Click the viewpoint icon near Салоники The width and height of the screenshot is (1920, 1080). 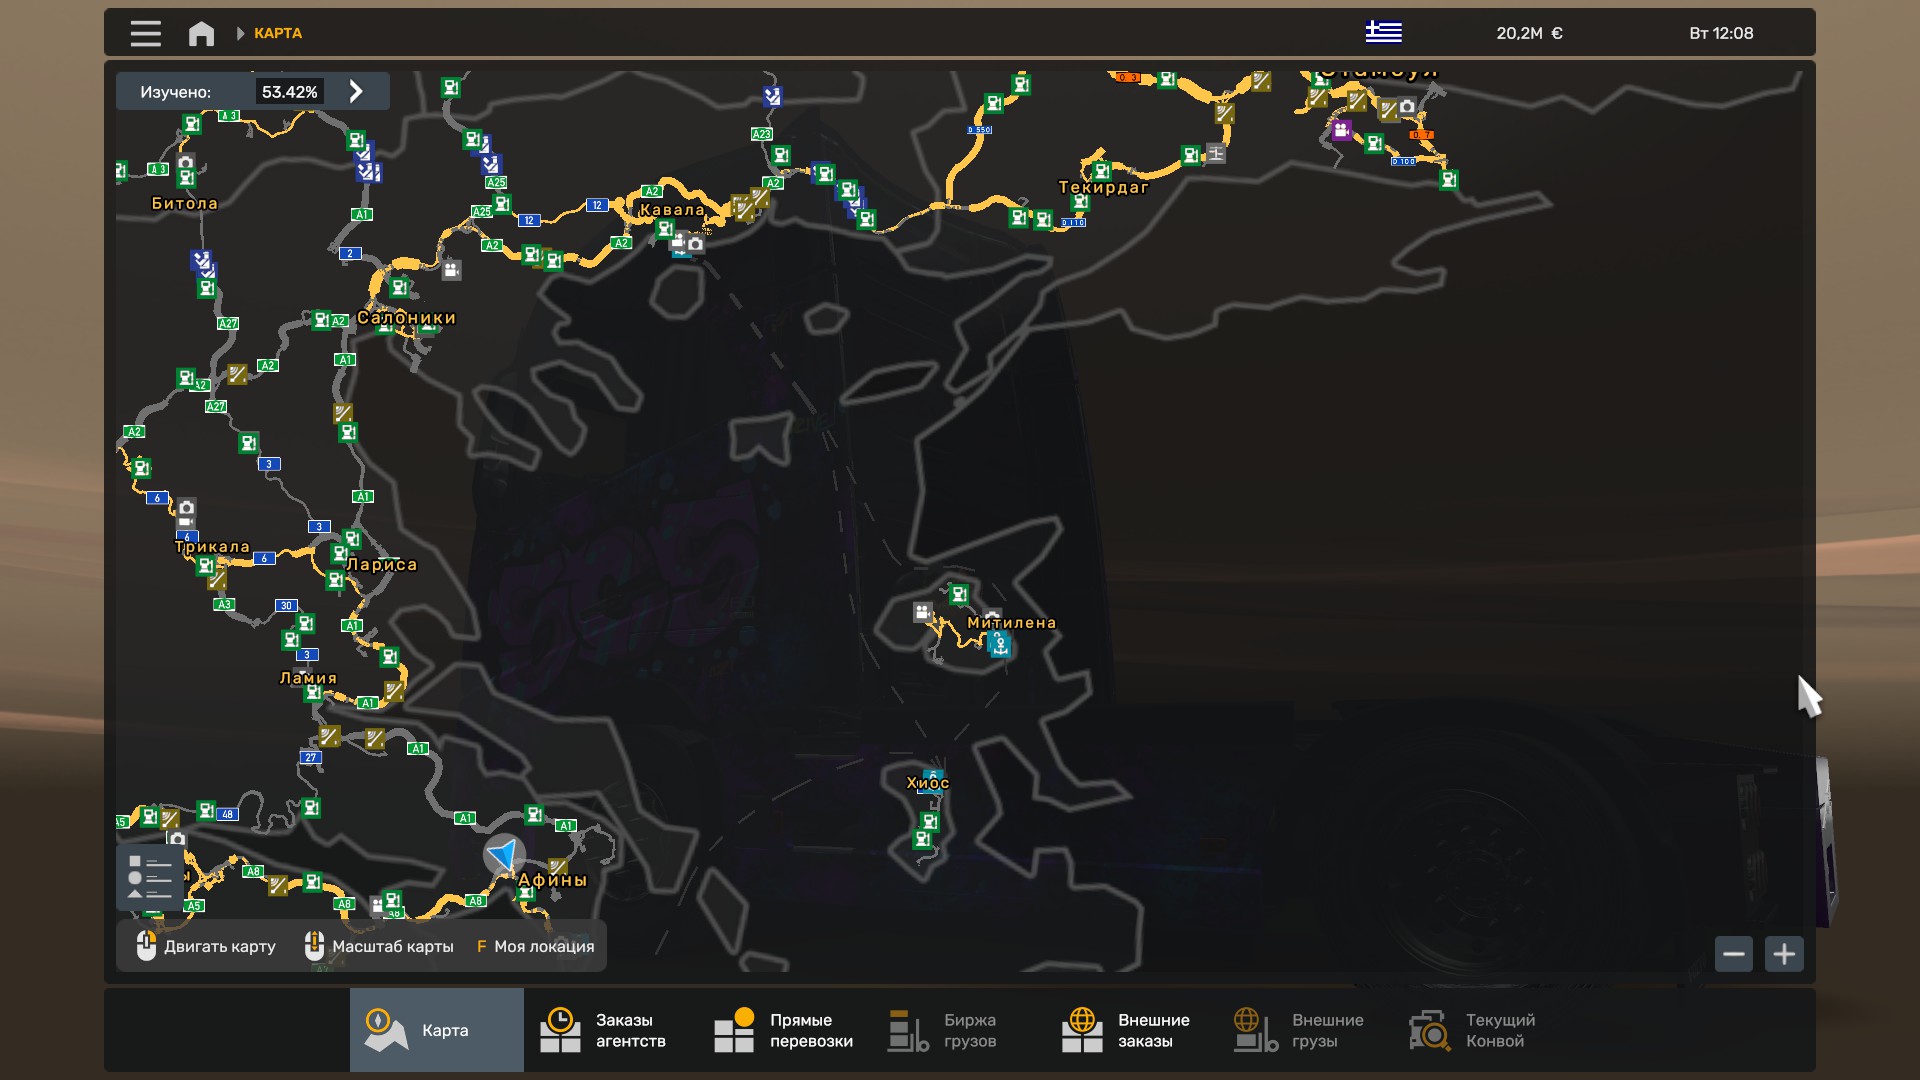click(x=451, y=269)
